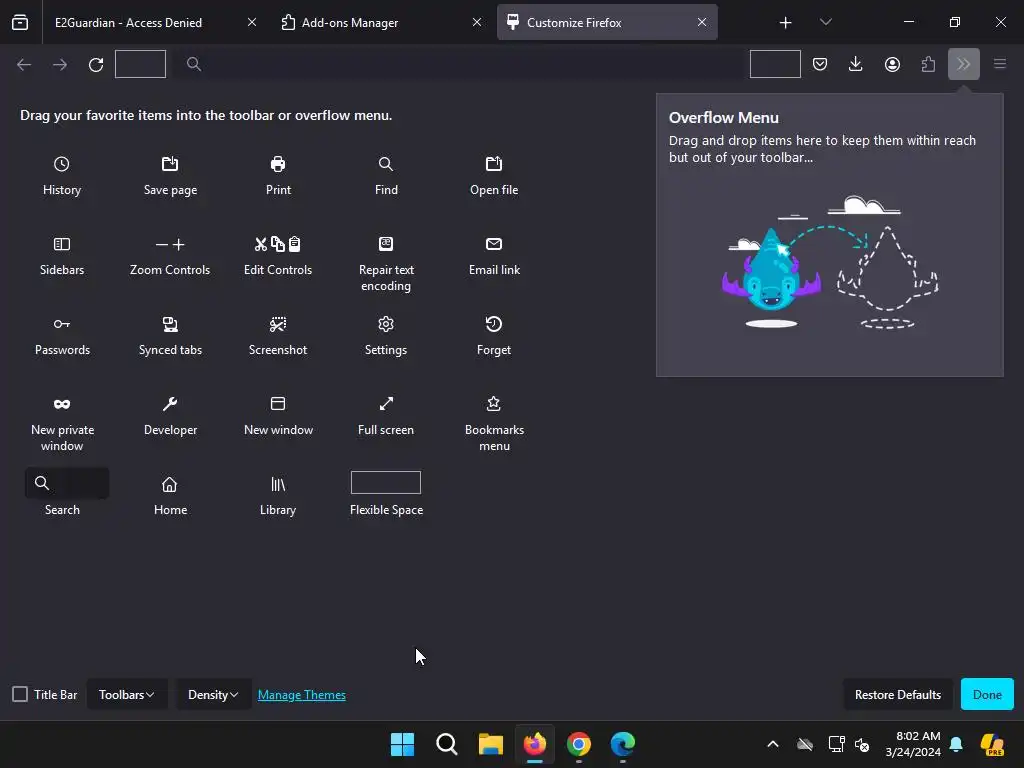The width and height of the screenshot is (1024, 768).
Task: Enable the Title Bar checkbox
Action: [x=20, y=694]
